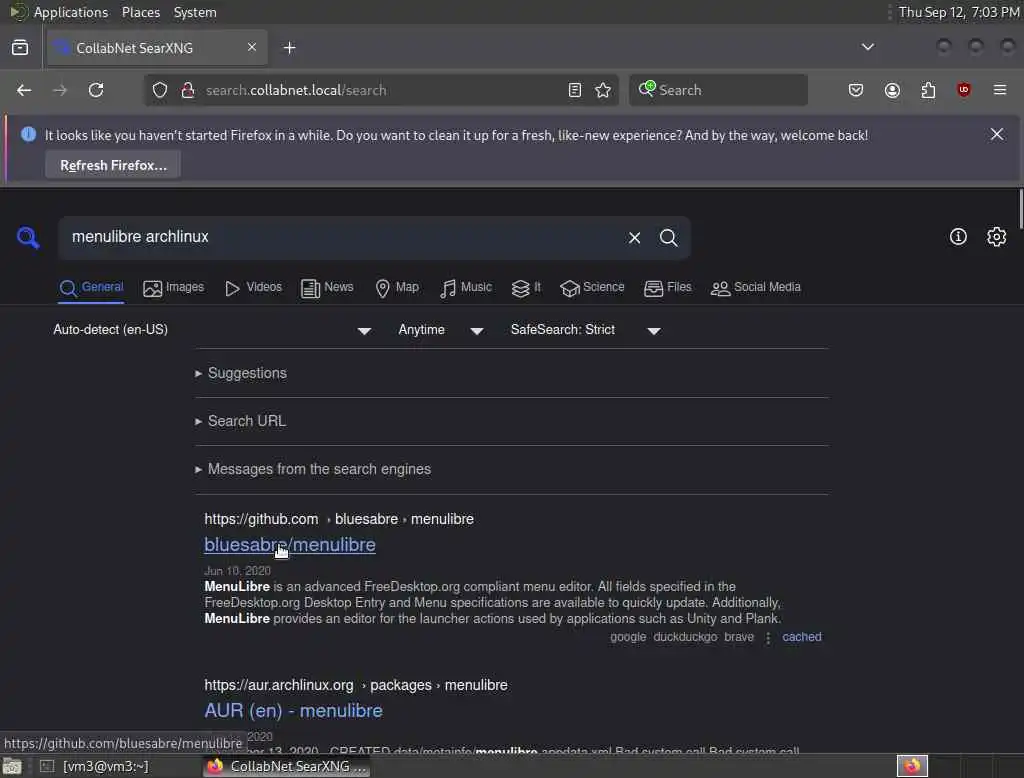Open the System menu
1024x778 pixels.
[x=195, y=12]
